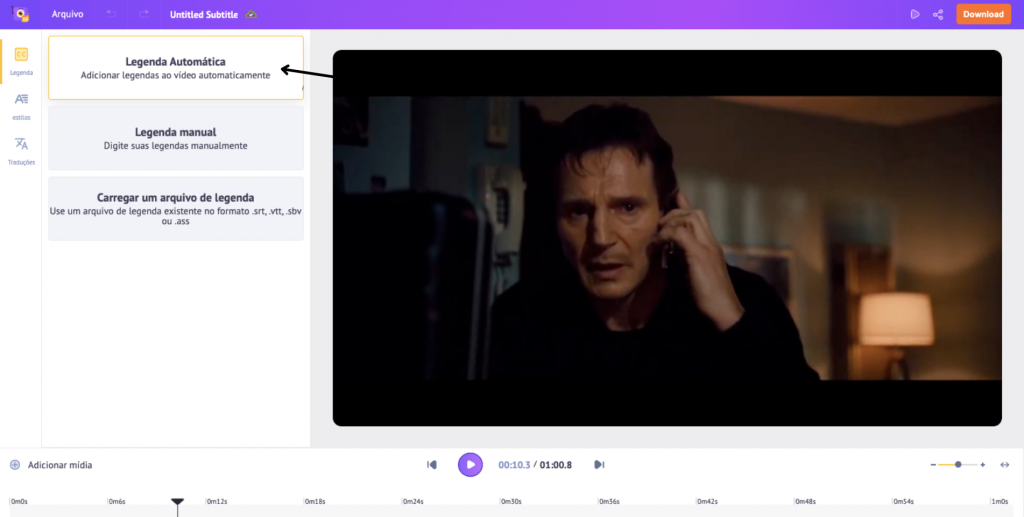The height and width of the screenshot is (517, 1024).
Task: Click the Untitled Subtitle project title
Action: click(x=204, y=14)
